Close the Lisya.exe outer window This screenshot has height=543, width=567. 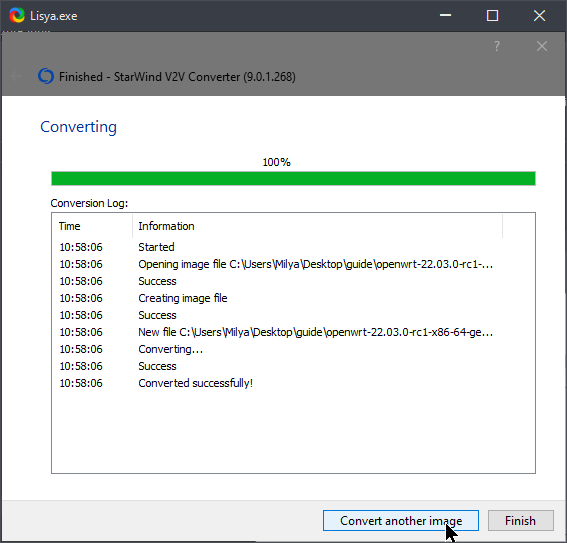[x=539, y=16]
